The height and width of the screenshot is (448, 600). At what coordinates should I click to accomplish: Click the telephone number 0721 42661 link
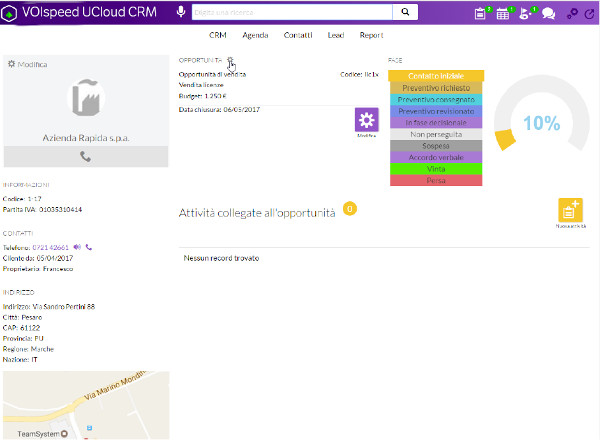coord(51,248)
